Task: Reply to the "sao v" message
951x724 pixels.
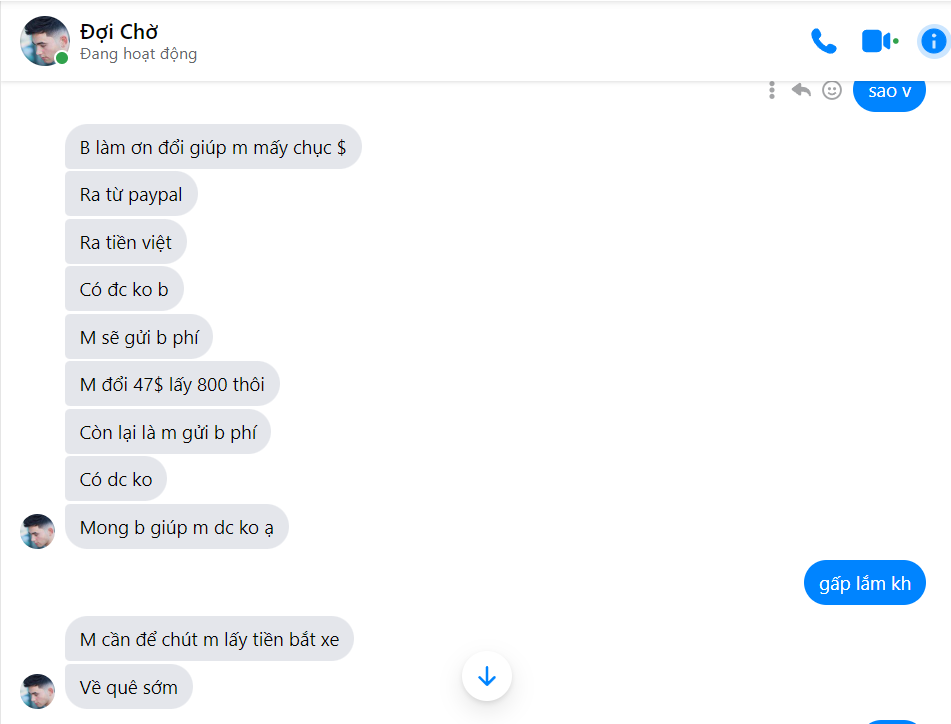Action: (x=801, y=90)
